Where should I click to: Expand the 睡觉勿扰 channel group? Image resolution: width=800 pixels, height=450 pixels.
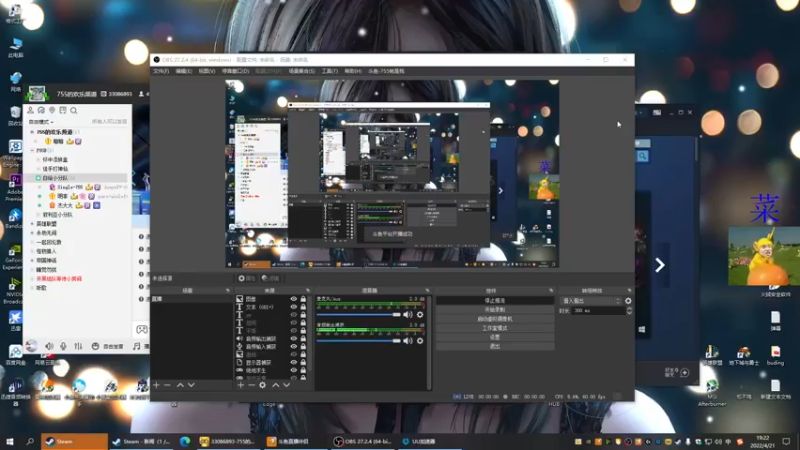tap(32, 269)
